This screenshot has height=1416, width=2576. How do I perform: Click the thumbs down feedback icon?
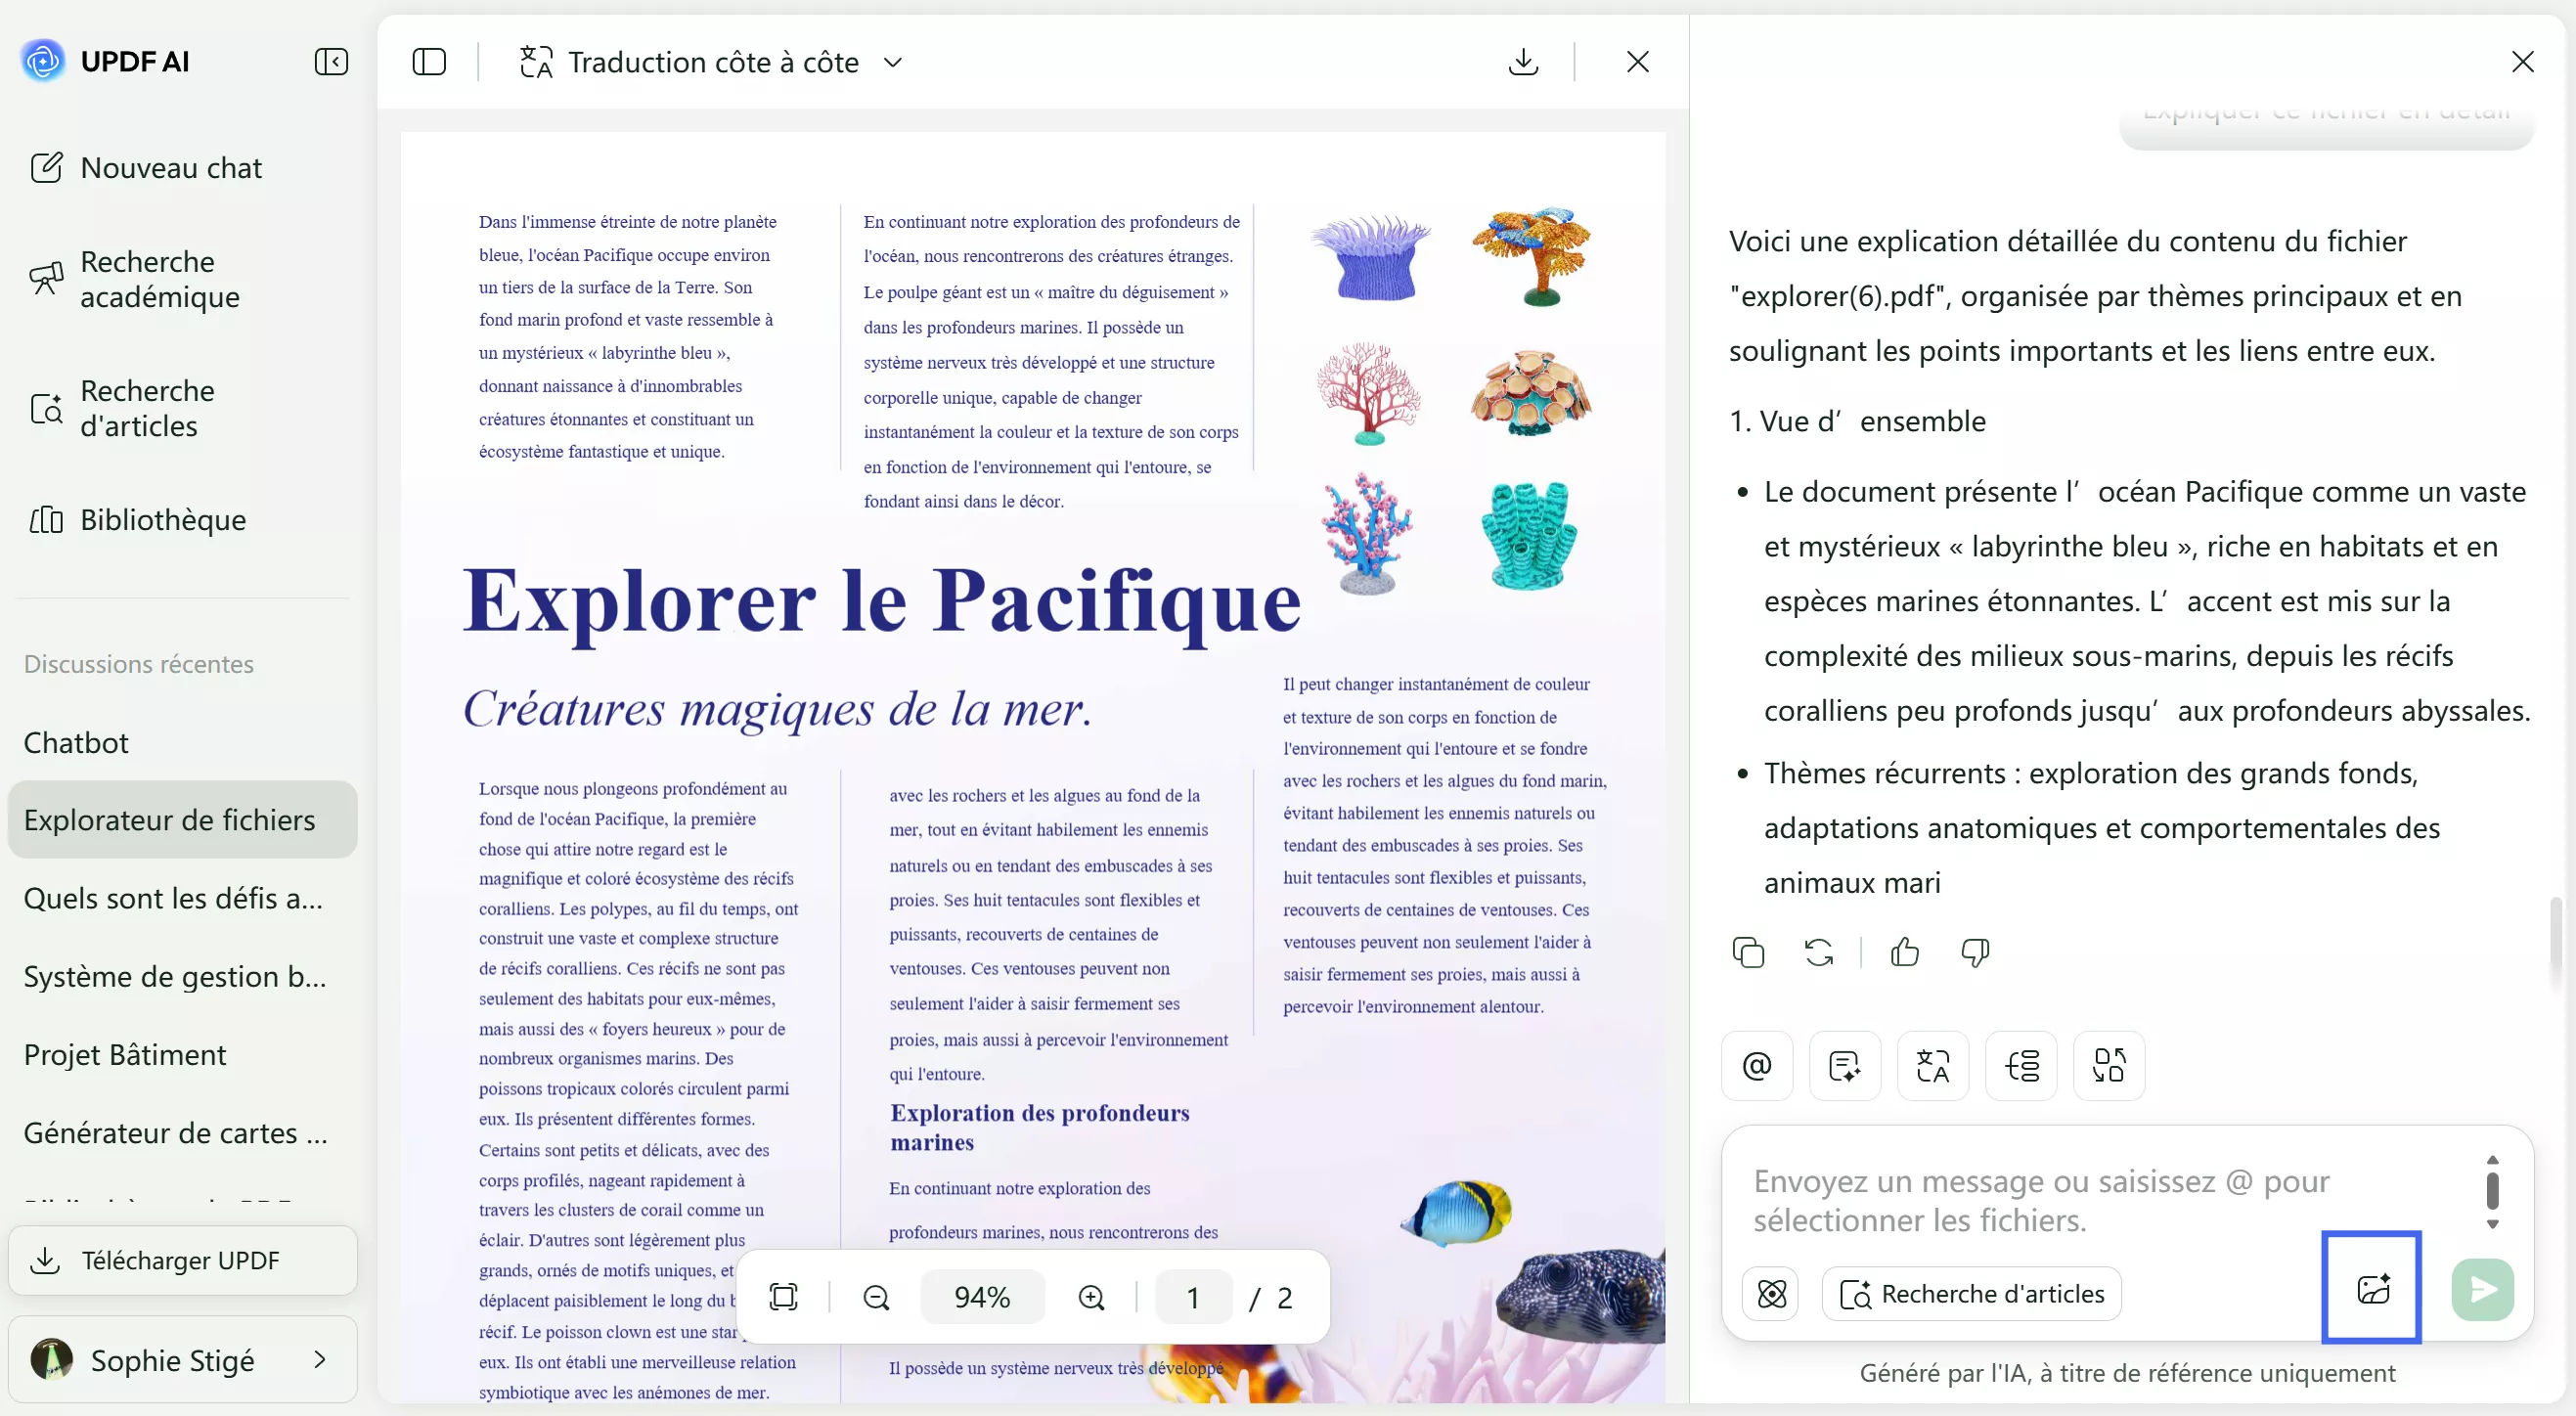pos(1975,952)
